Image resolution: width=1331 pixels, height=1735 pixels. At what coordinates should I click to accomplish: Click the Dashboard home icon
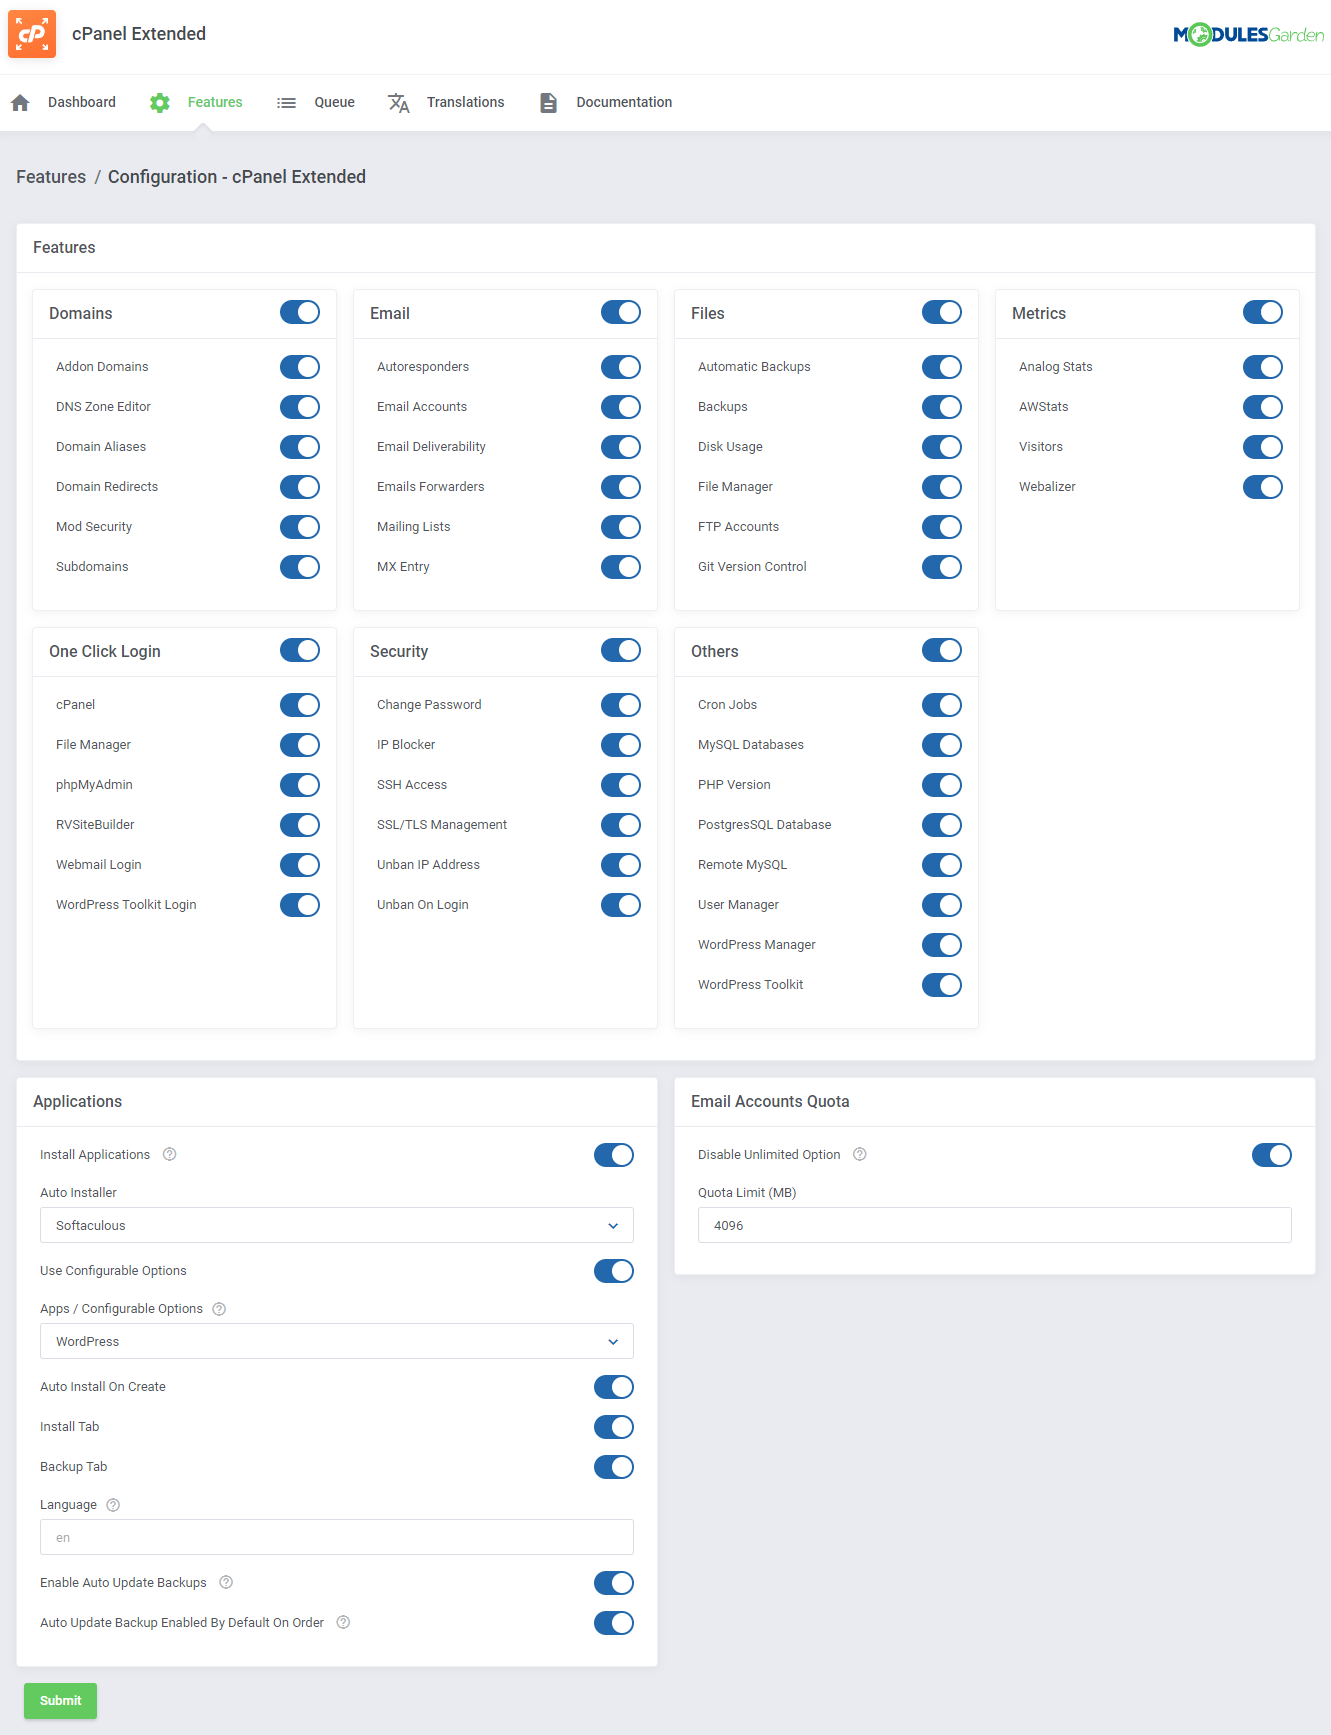click(x=20, y=102)
